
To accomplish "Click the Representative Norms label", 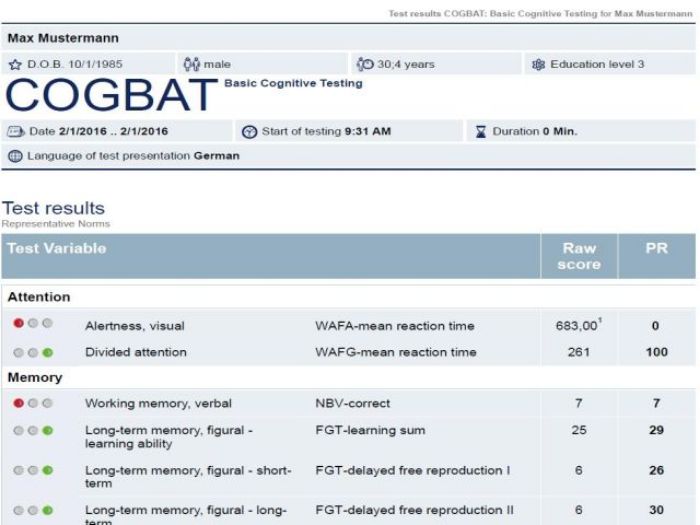I will 56,224.
